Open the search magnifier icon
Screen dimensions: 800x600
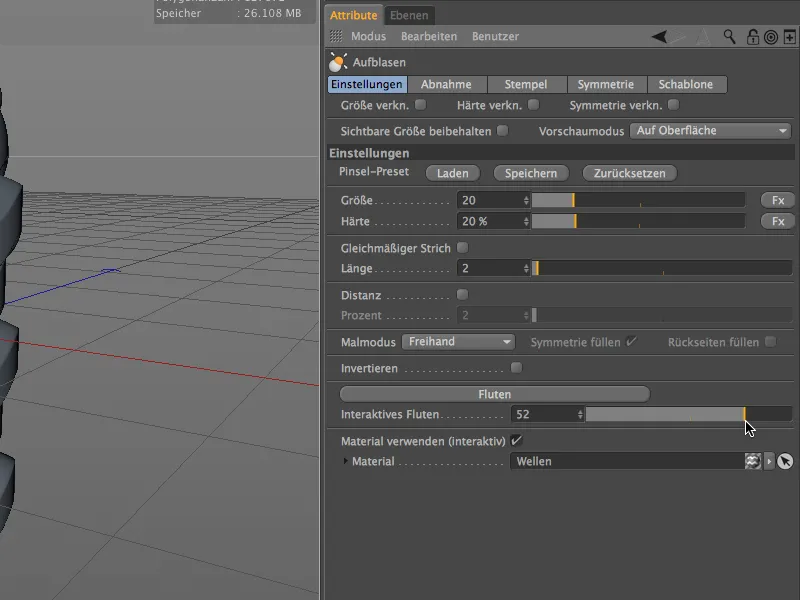click(730, 37)
